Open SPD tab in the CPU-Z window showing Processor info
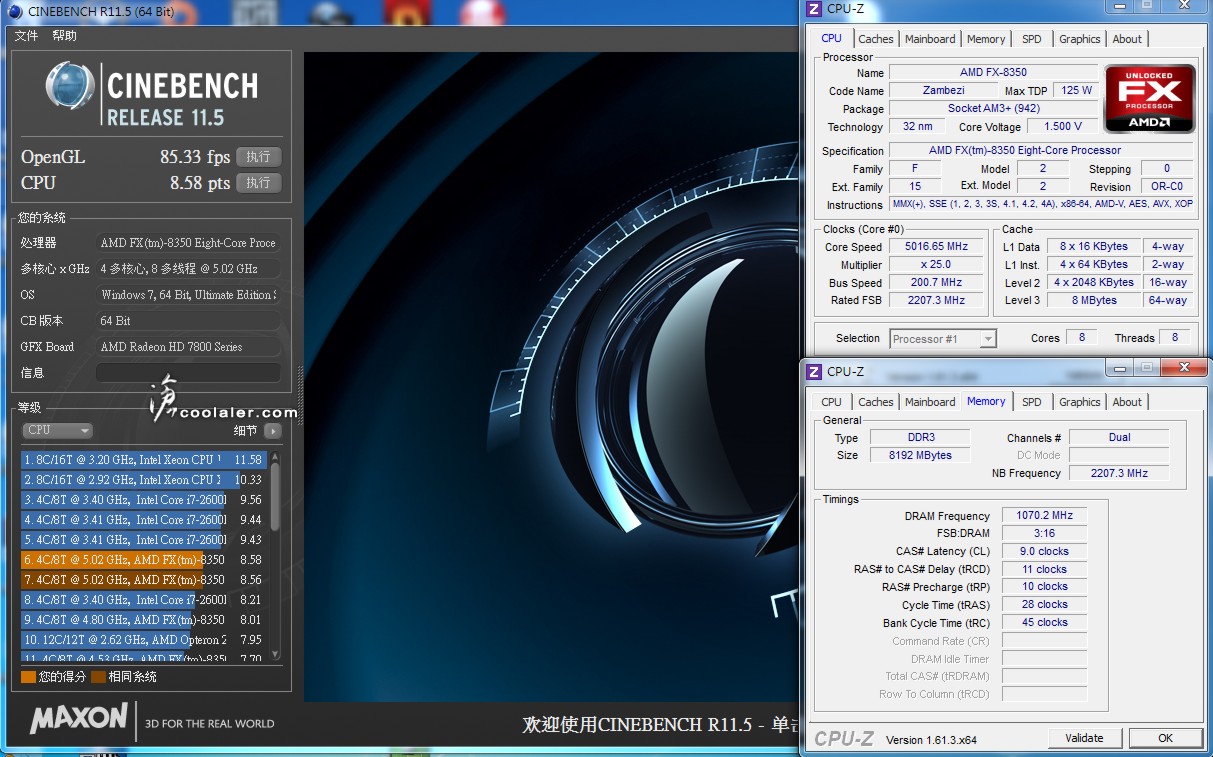This screenshot has width=1213, height=757. pyautogui.click(x=1032, y=39)
